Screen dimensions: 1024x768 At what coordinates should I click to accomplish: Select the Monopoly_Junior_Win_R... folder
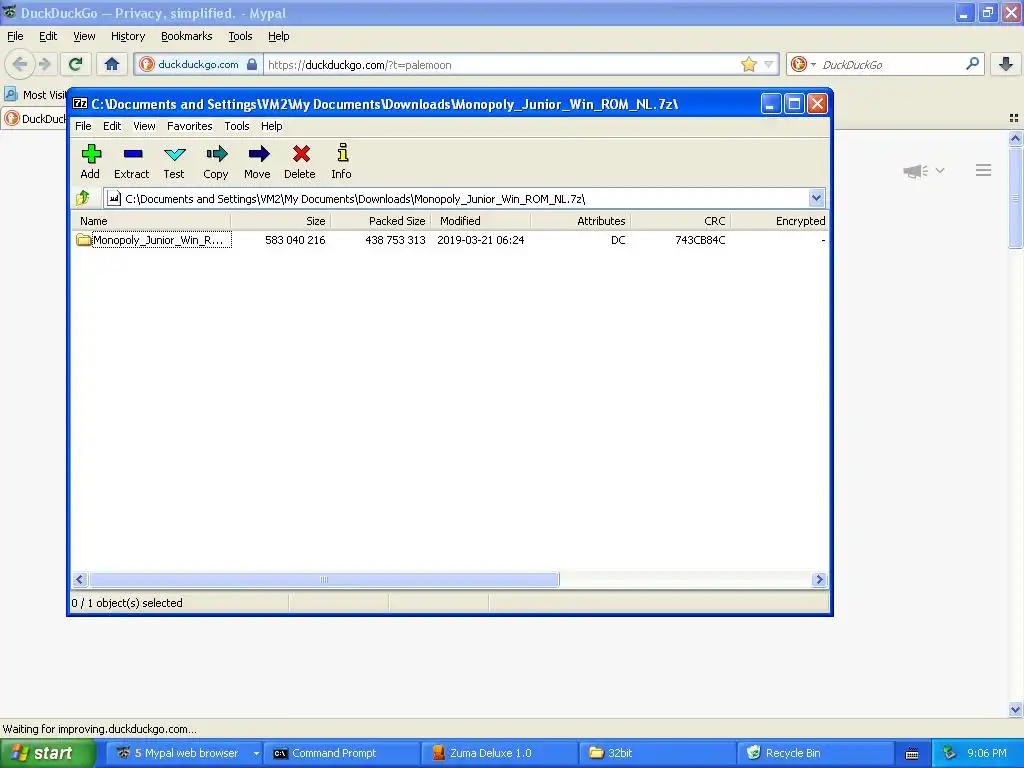[153, 240]
